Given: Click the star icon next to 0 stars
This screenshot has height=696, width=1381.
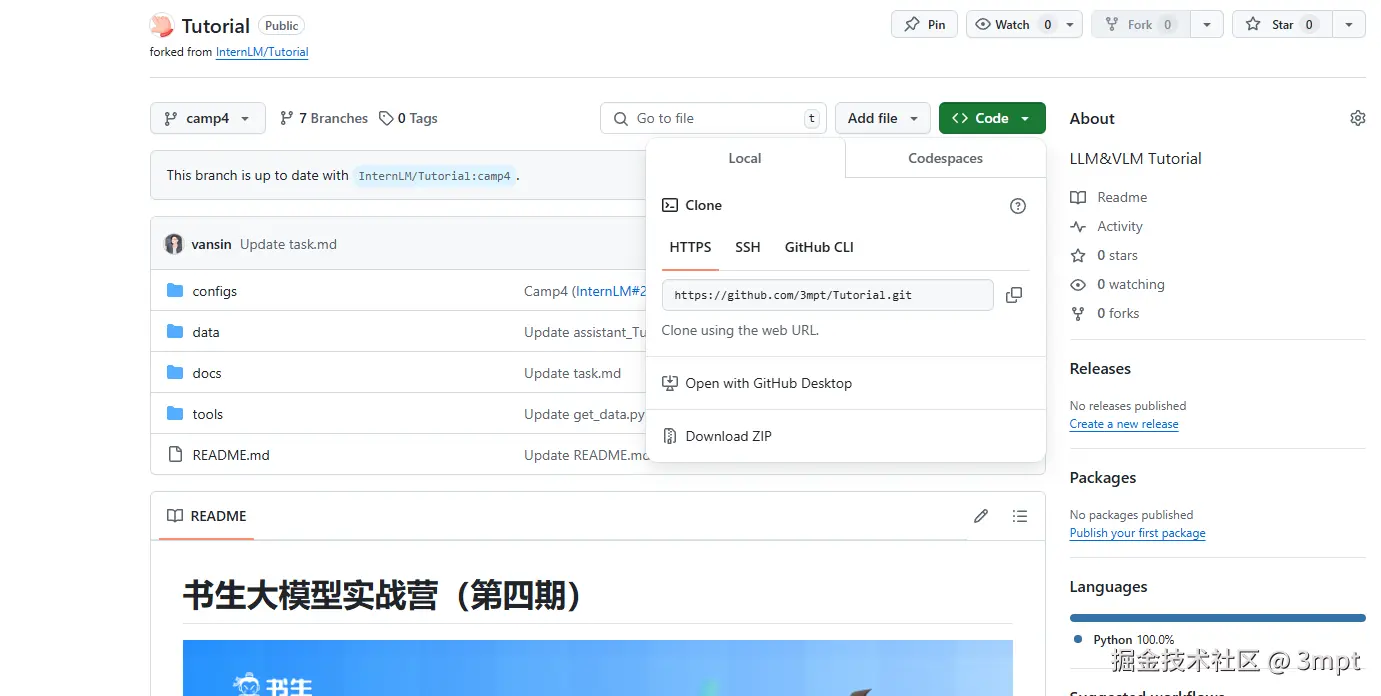Looking at the screenshot, I should (1078, 255).
